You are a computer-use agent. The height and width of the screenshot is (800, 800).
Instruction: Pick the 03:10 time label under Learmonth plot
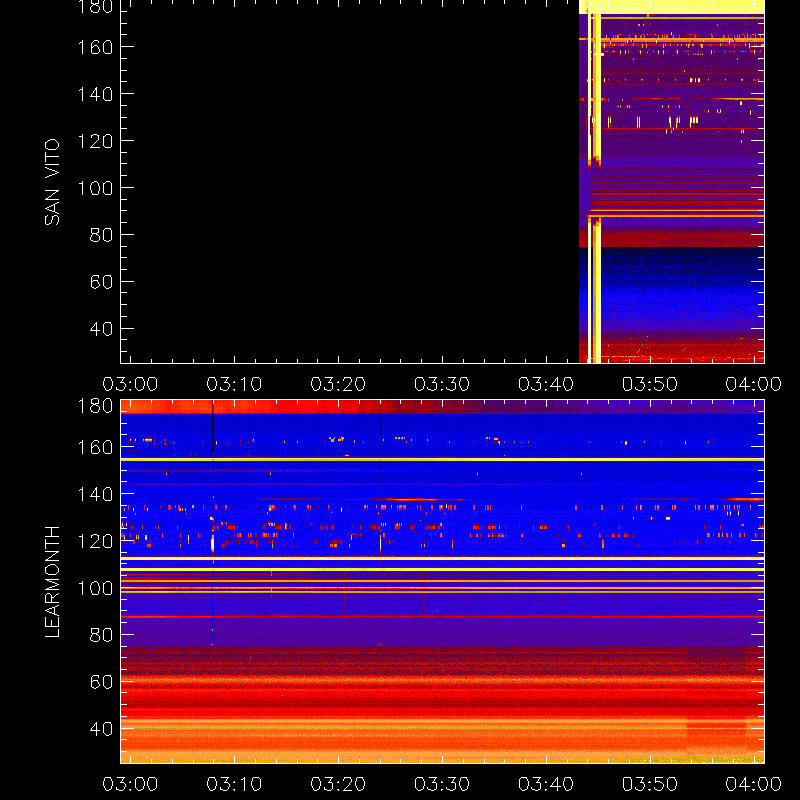point(234,784)
